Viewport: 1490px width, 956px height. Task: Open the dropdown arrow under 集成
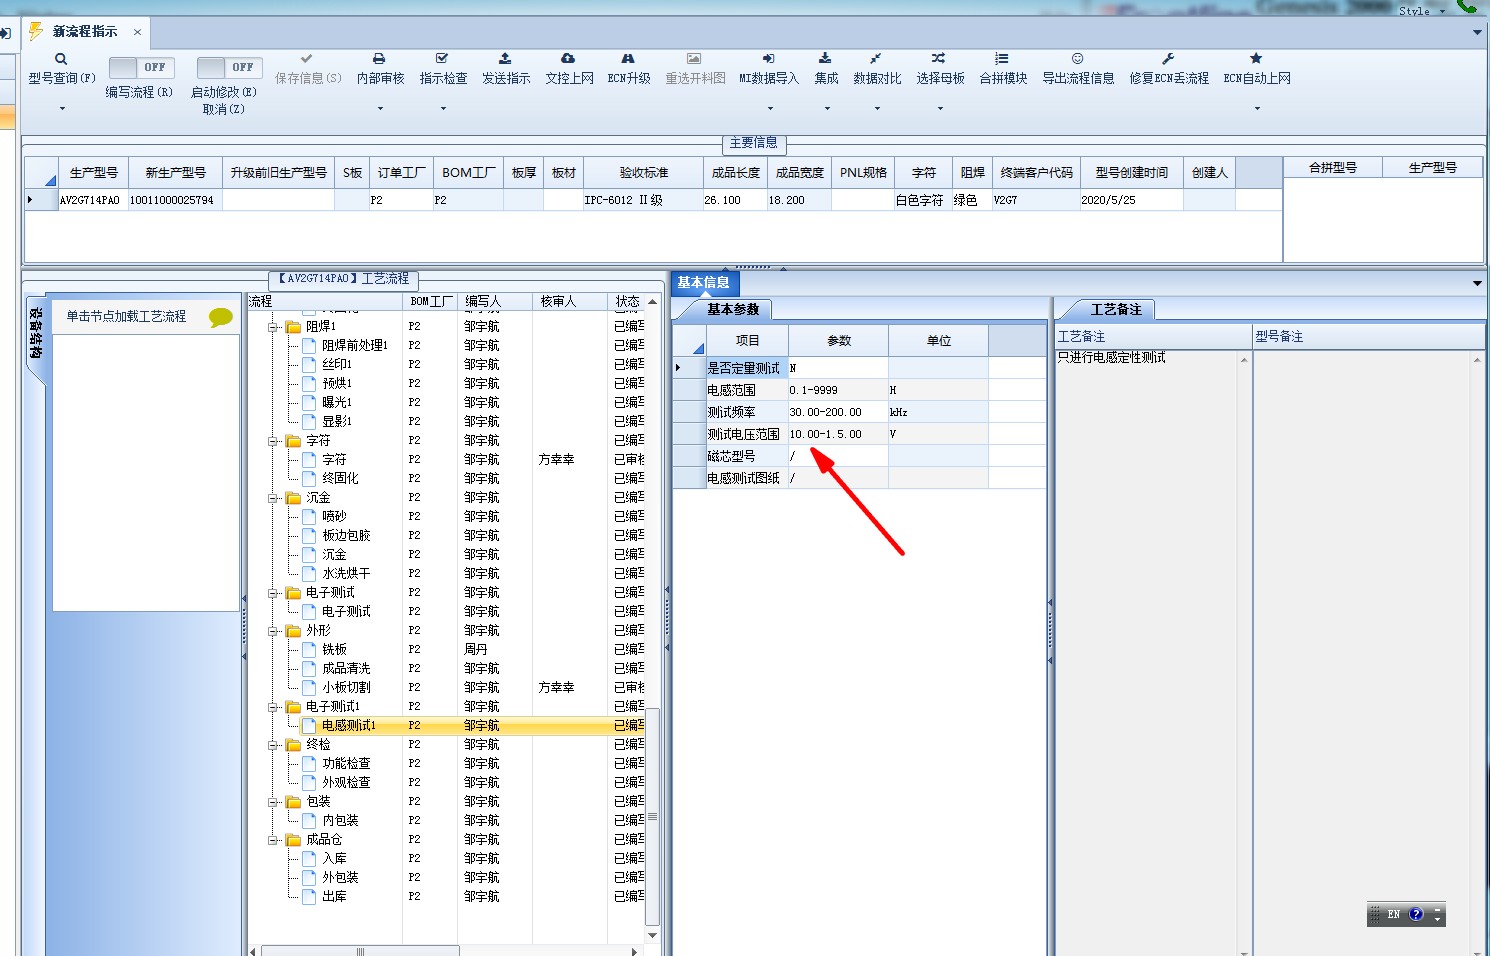pyautogui.click(x=826, y=108)
